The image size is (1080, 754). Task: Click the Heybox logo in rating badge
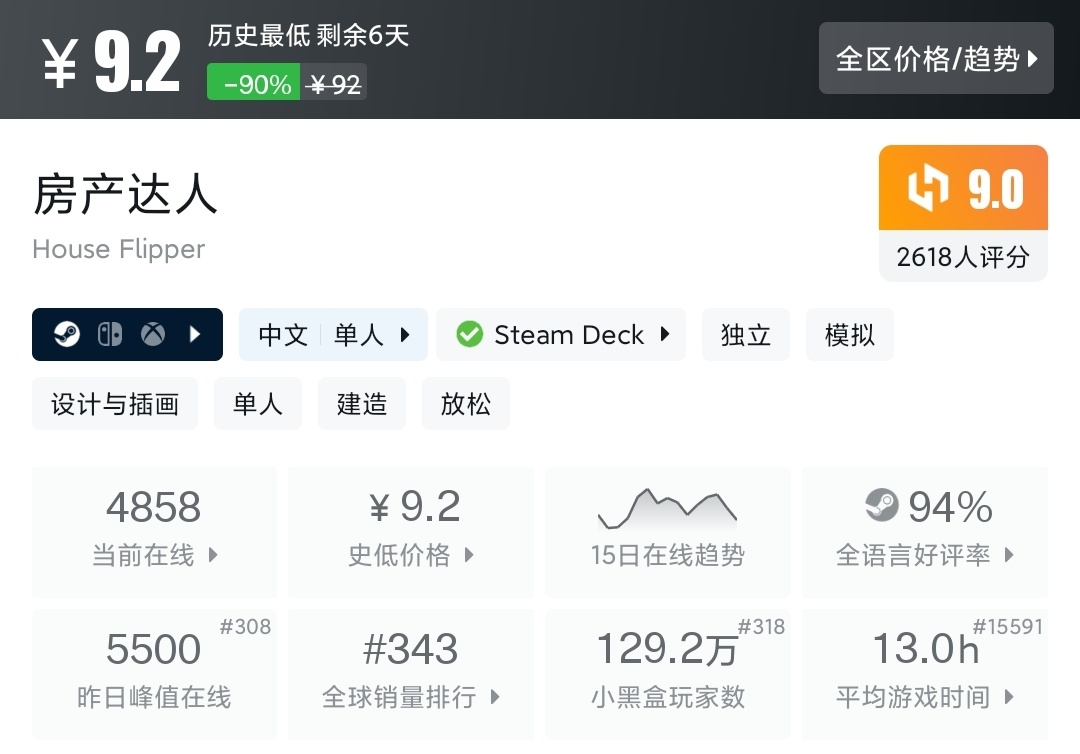927,189
